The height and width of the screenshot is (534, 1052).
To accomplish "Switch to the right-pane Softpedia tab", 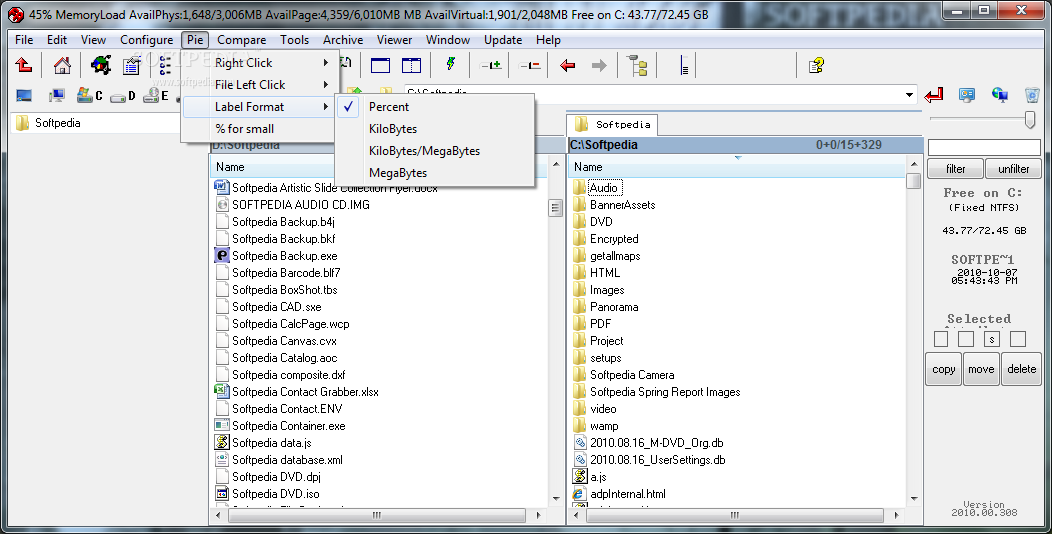I will pos(612,124).
